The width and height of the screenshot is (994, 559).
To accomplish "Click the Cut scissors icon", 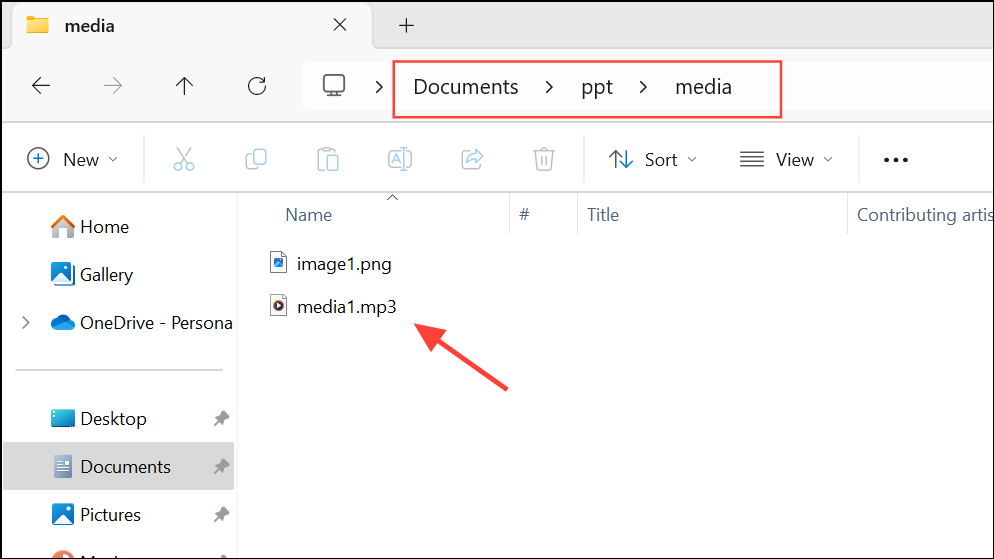I will tap(184, 159).
